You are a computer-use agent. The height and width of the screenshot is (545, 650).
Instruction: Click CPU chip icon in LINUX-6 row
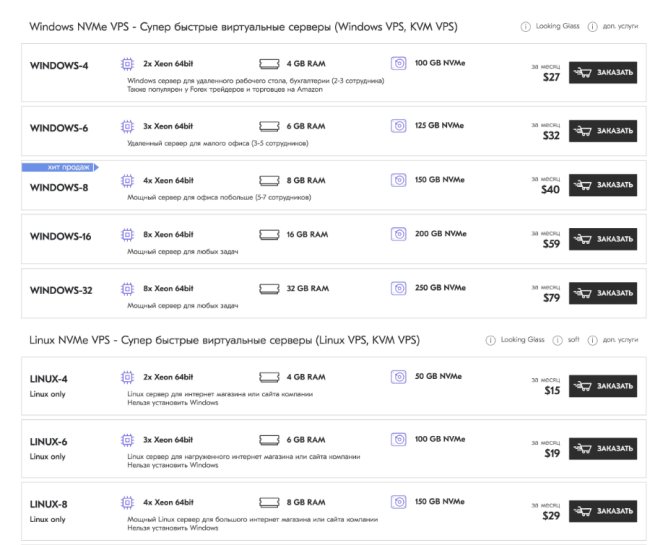click(127, 440)
